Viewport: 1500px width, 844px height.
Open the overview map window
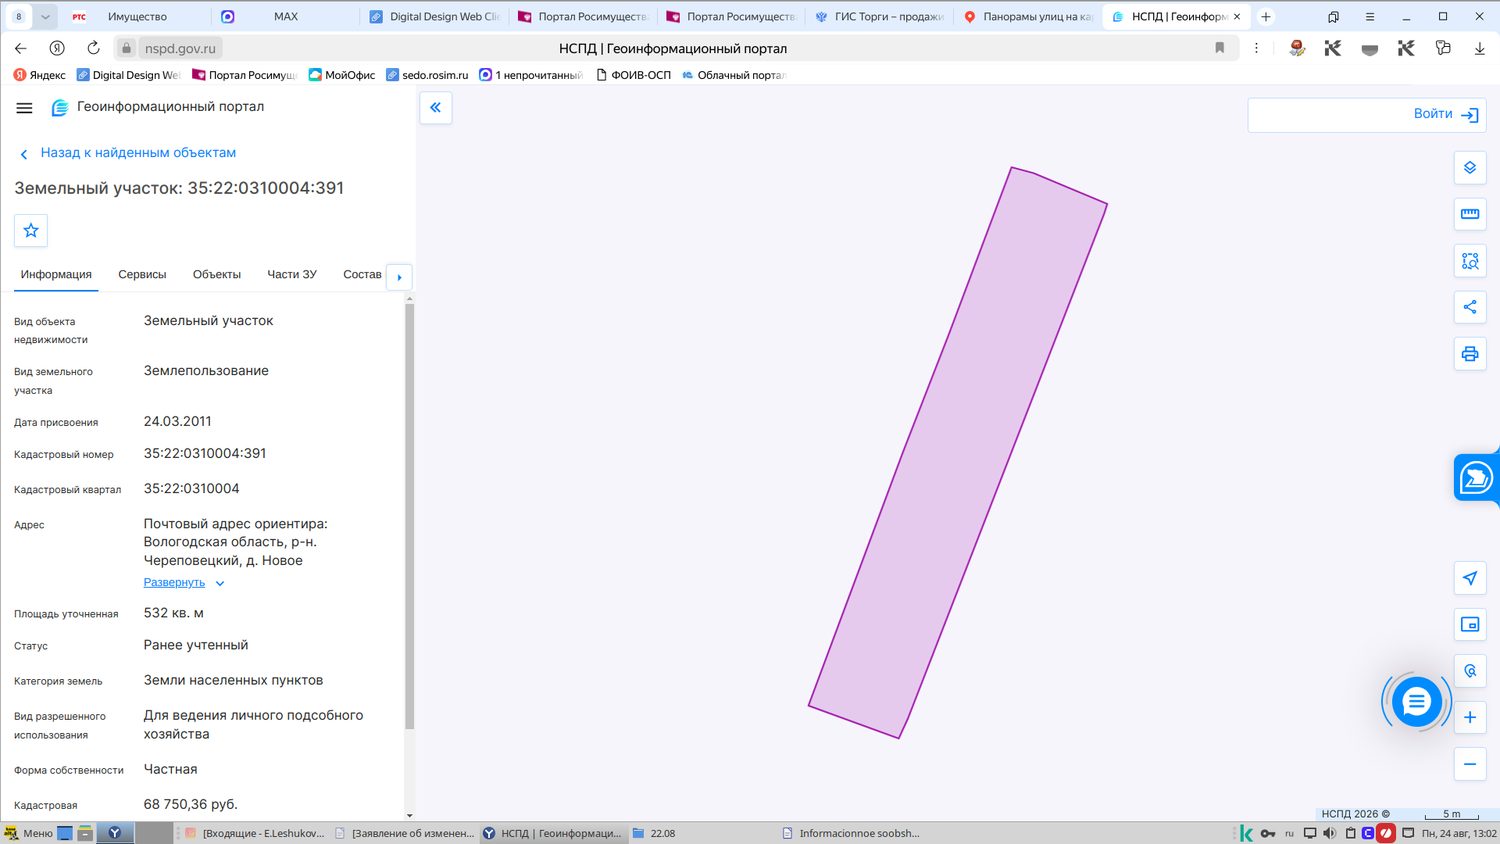click(1470, 625)
